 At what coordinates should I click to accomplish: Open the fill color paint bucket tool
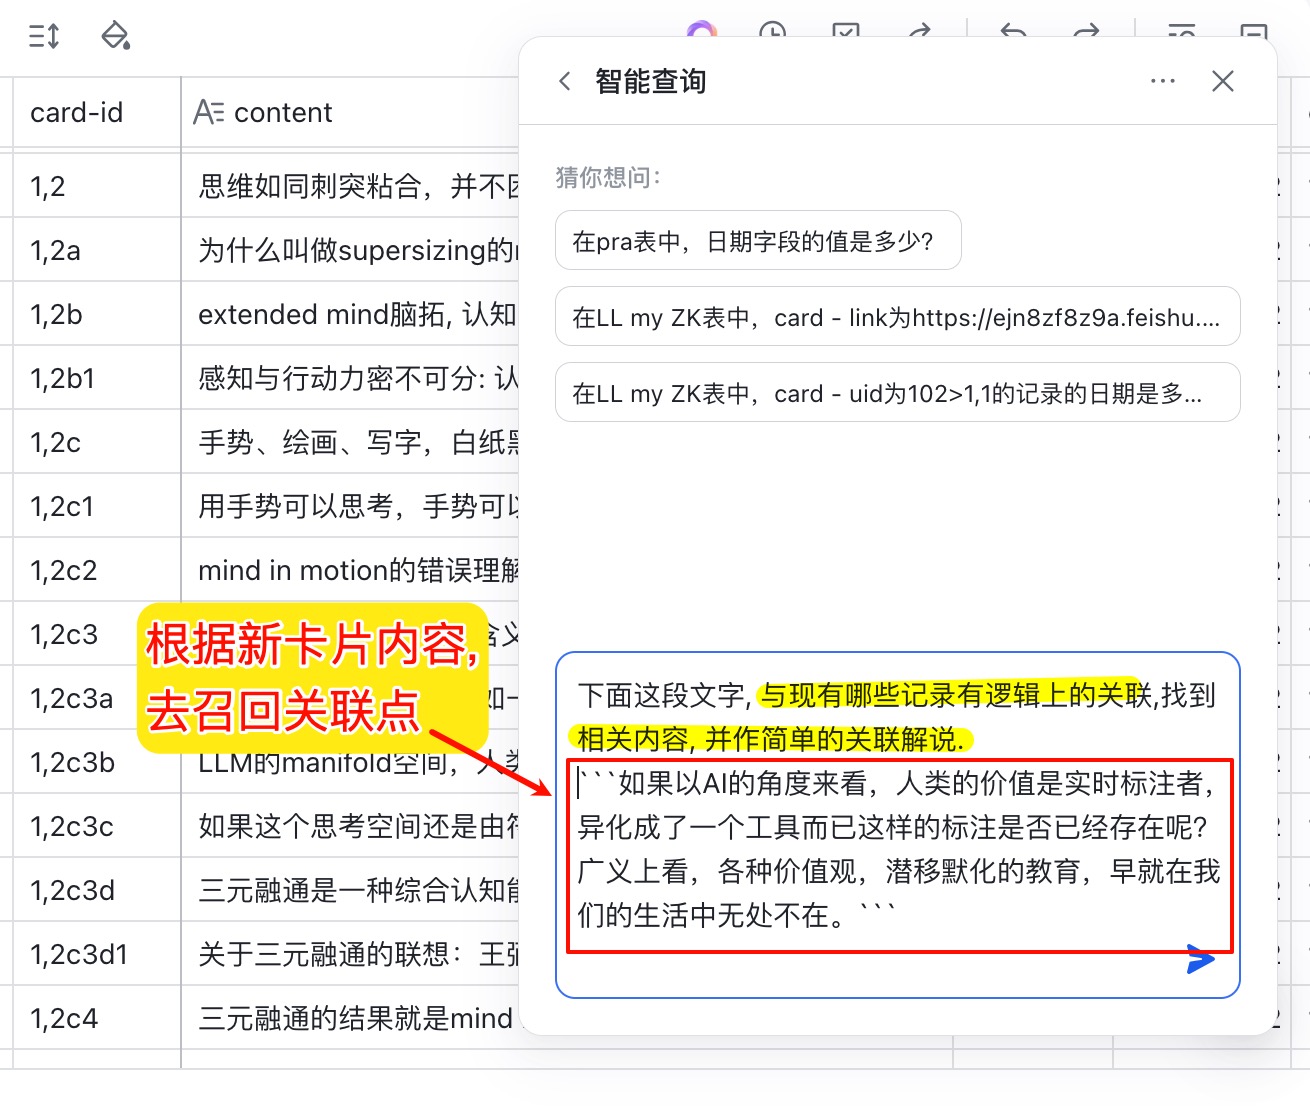pos(116,37)
